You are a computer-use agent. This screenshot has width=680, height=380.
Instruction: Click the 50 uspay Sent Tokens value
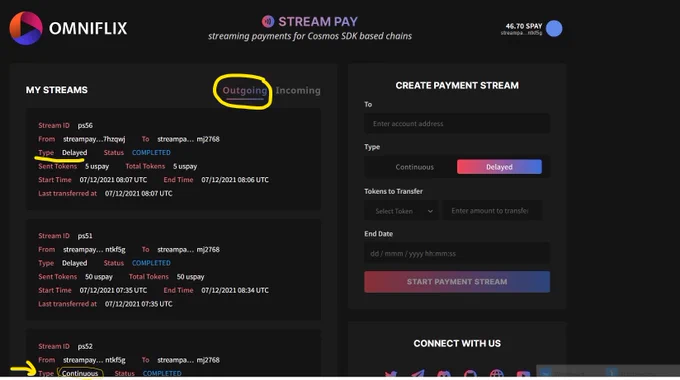(98, 277)
